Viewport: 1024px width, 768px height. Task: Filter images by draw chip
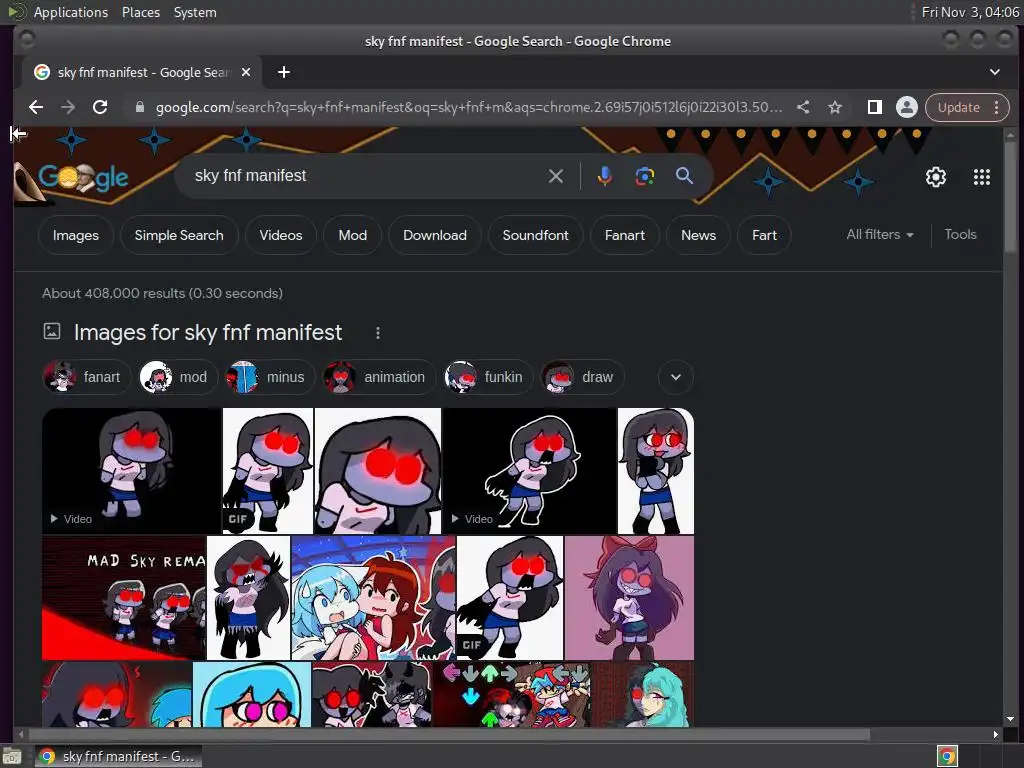pyautogui.click(x=582, y=377)
